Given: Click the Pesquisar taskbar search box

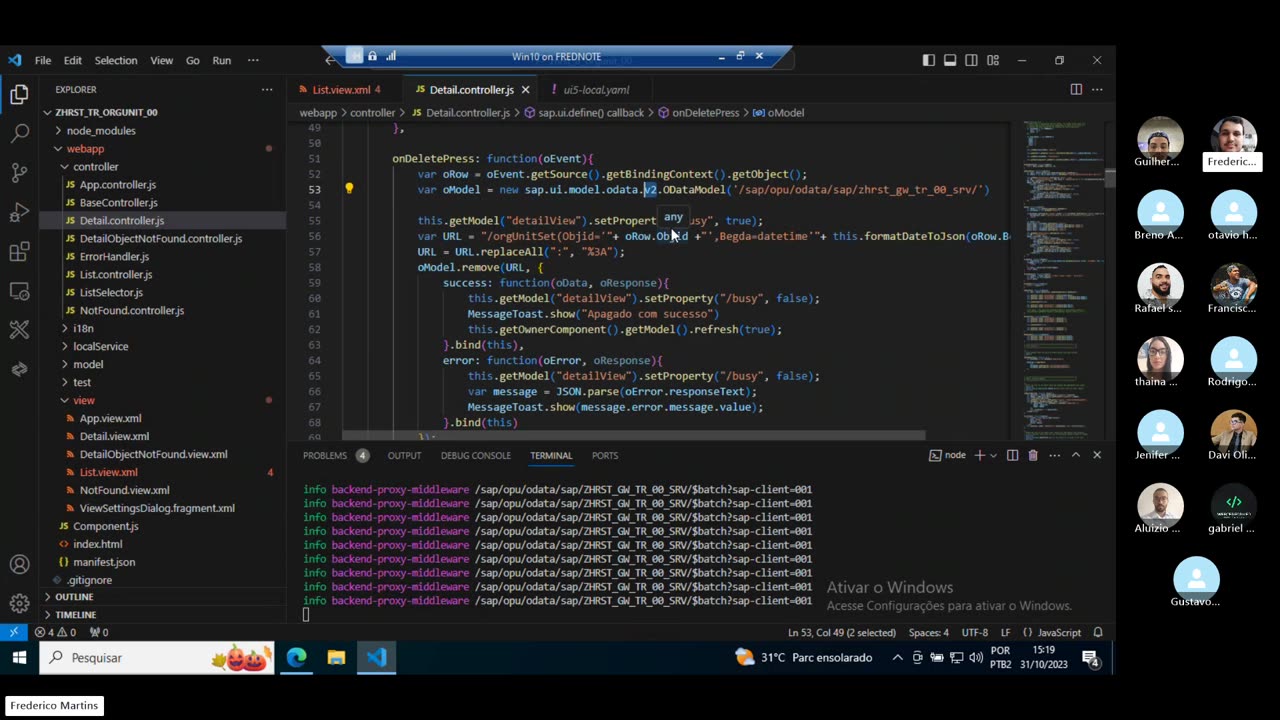Looking at the screenshot, I should [157, 657].
